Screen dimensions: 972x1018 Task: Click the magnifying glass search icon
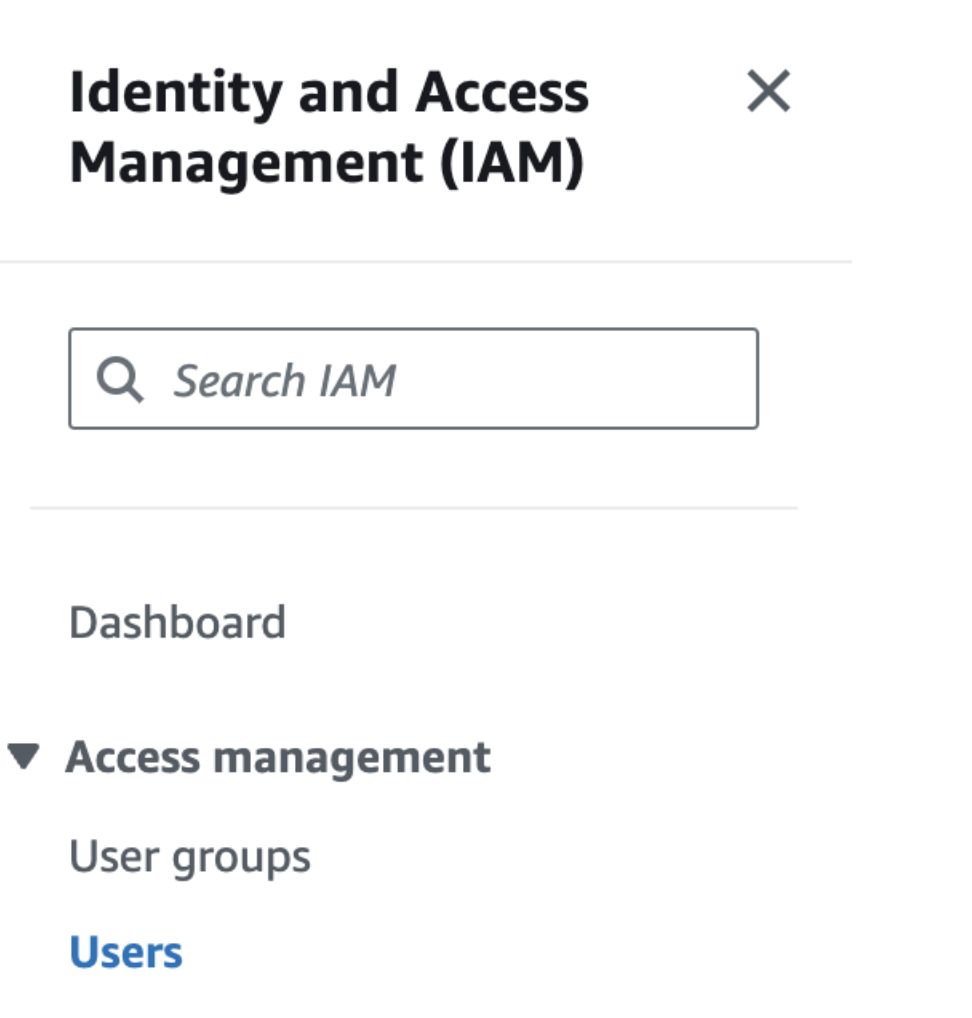pyautogui.click(x=119, y=379)
